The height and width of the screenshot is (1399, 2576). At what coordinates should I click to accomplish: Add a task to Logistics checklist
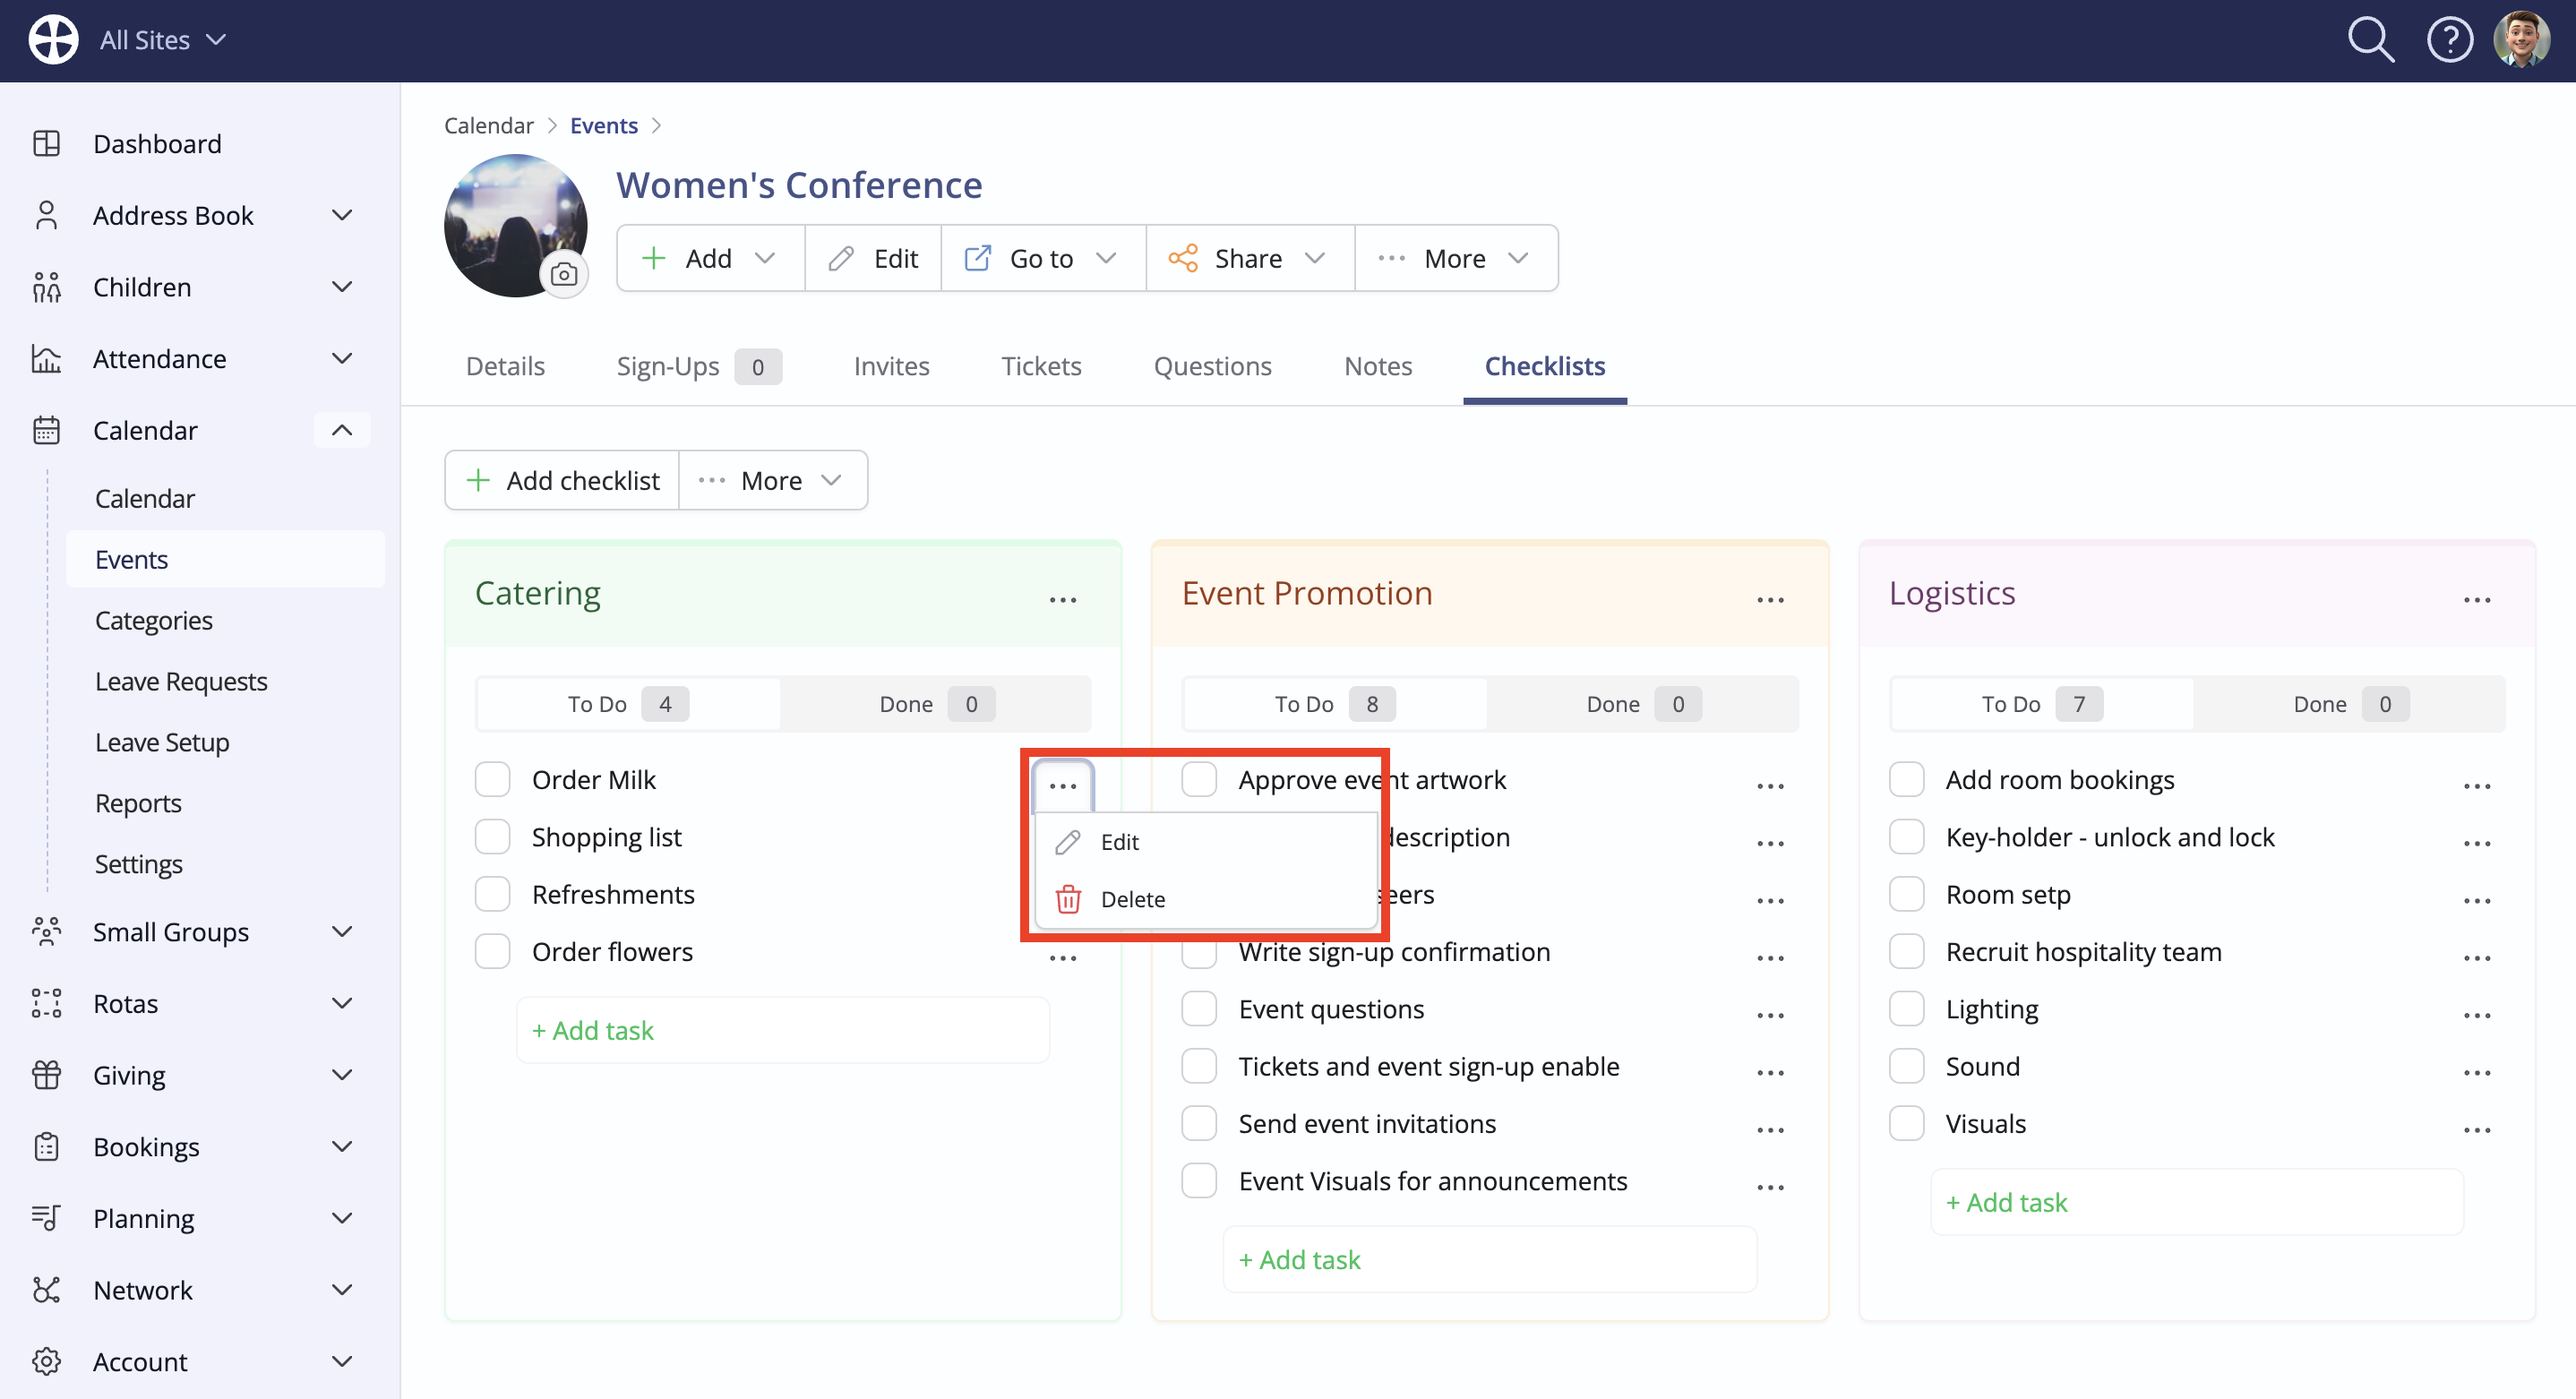2197,1202
